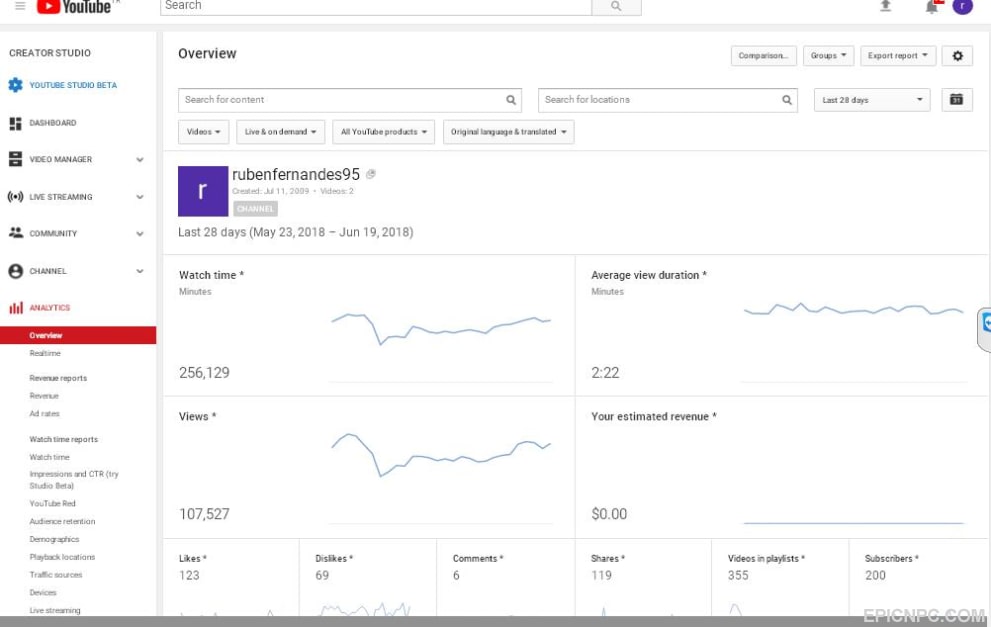Expand the Community section chevron
Screen dimensions: 991x627
tap(140, 234)
